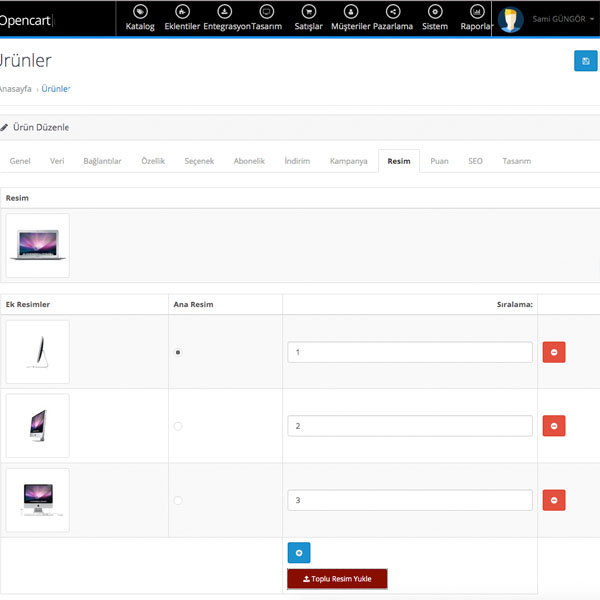Select first image as Ana Resim
600x600 pixels.
click(178, 352)
